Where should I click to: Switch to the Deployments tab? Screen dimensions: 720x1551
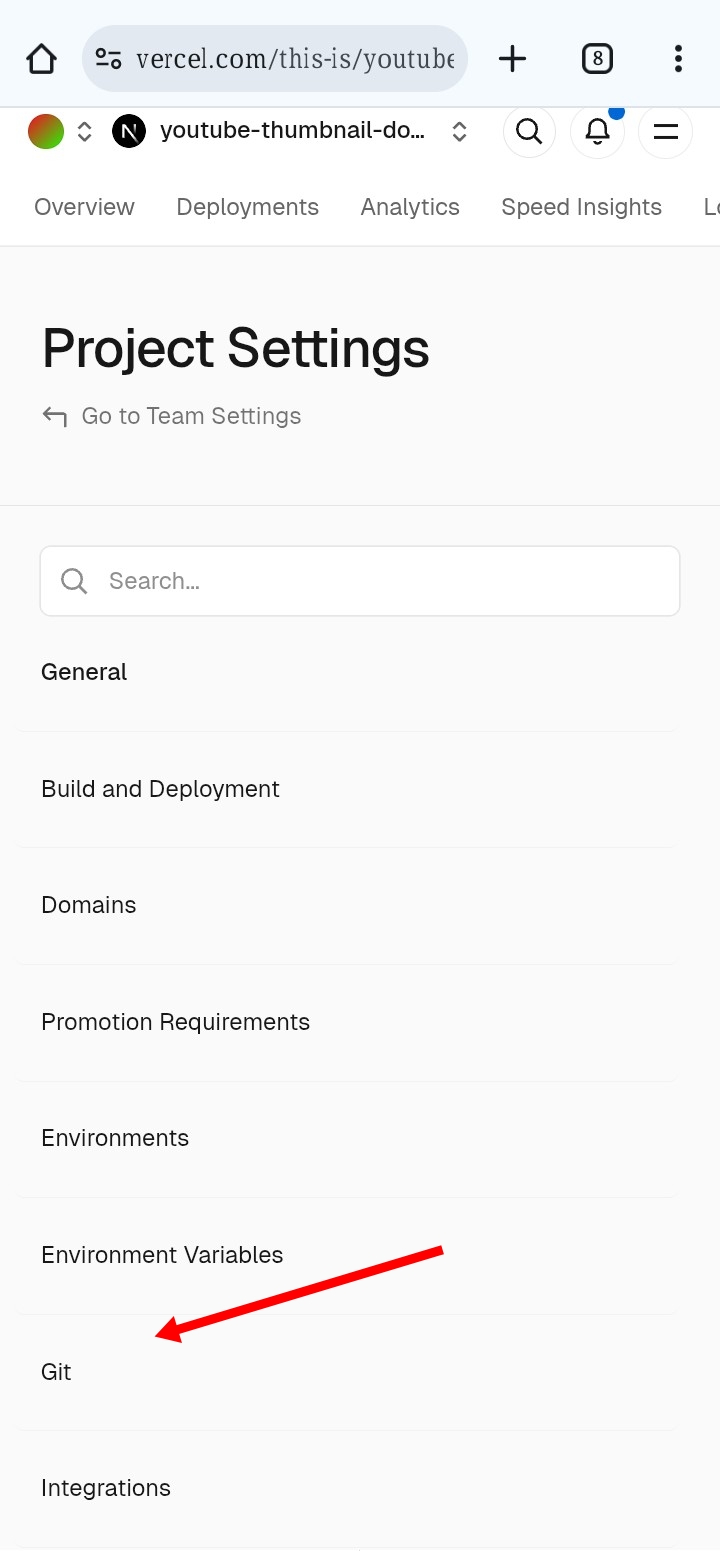pyautogui.click(x=247, y=207)
